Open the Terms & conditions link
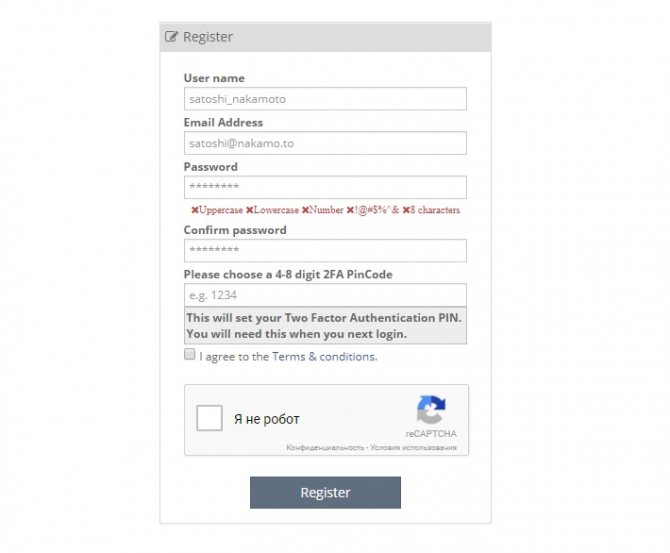Viewport: 670px width, 553px height. (x=324, y=356)
